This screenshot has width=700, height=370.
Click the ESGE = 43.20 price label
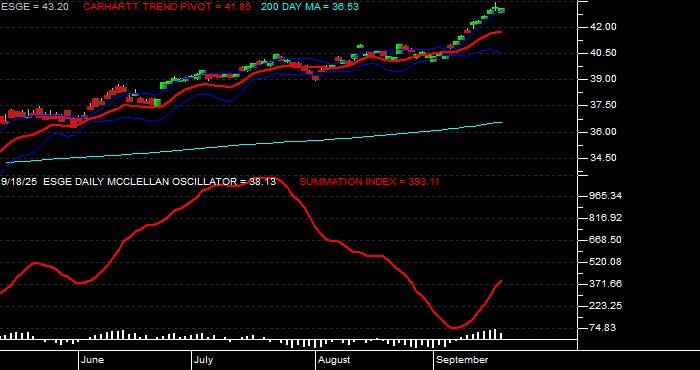pos(34,7)
